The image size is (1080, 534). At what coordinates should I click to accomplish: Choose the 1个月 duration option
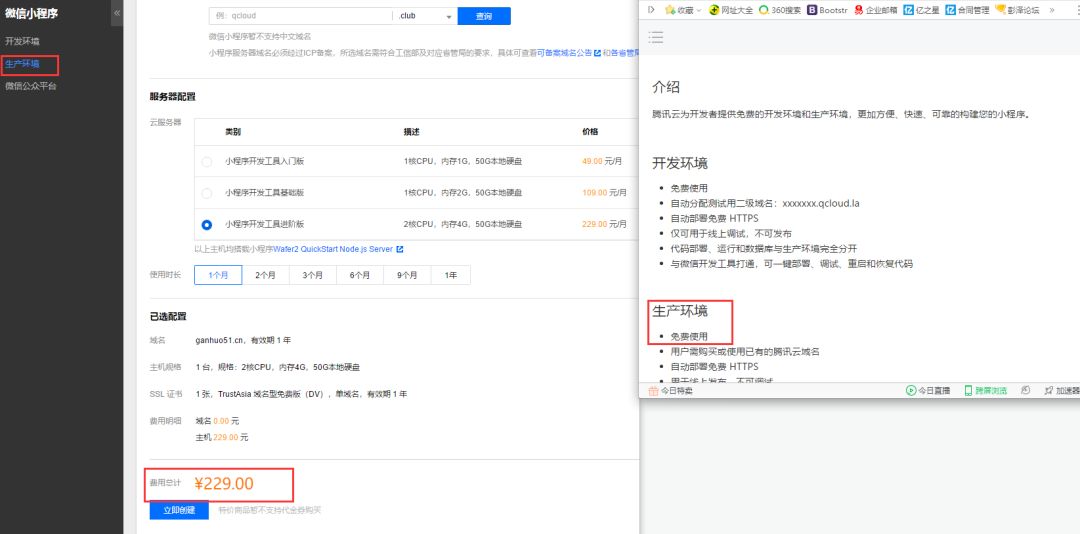[218, 275]
